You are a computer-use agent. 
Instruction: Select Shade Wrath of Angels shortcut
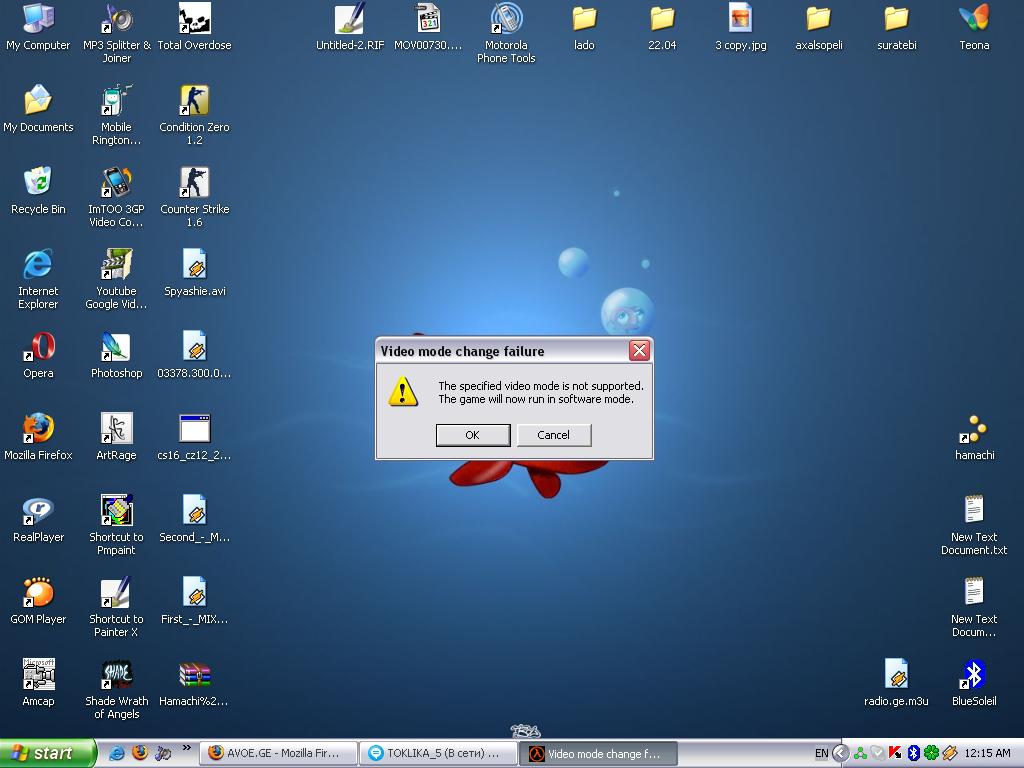pos(116,689)
